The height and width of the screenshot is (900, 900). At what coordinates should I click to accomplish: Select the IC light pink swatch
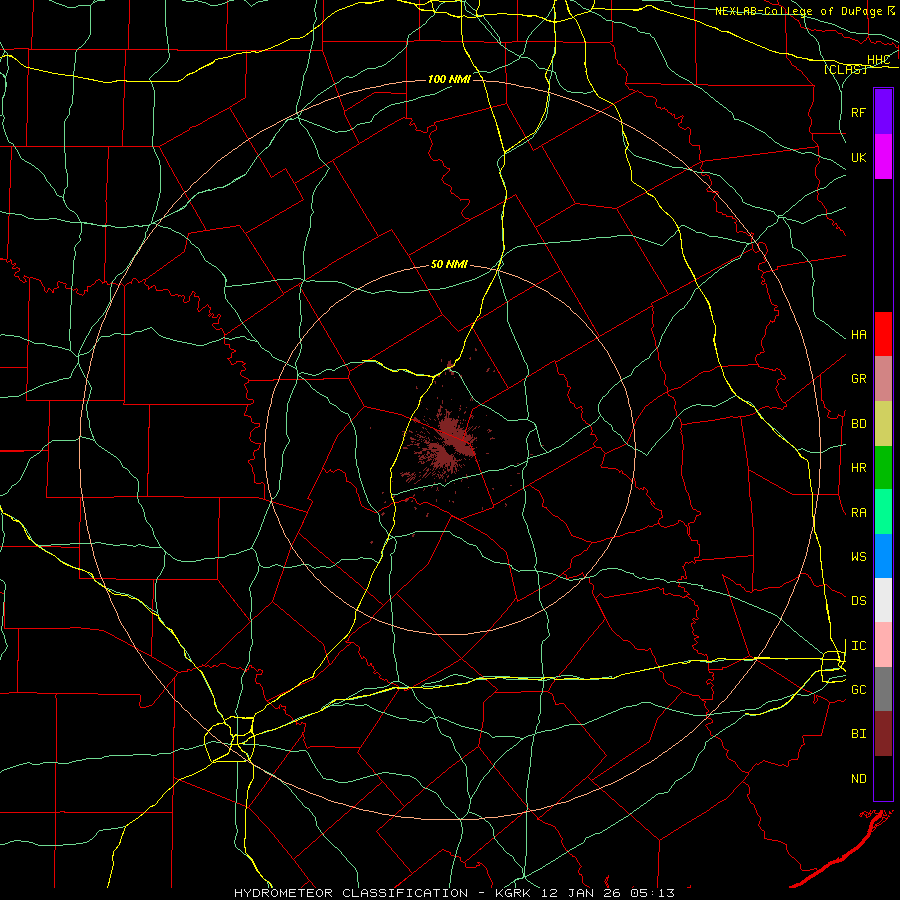click(x=883, y=645)
